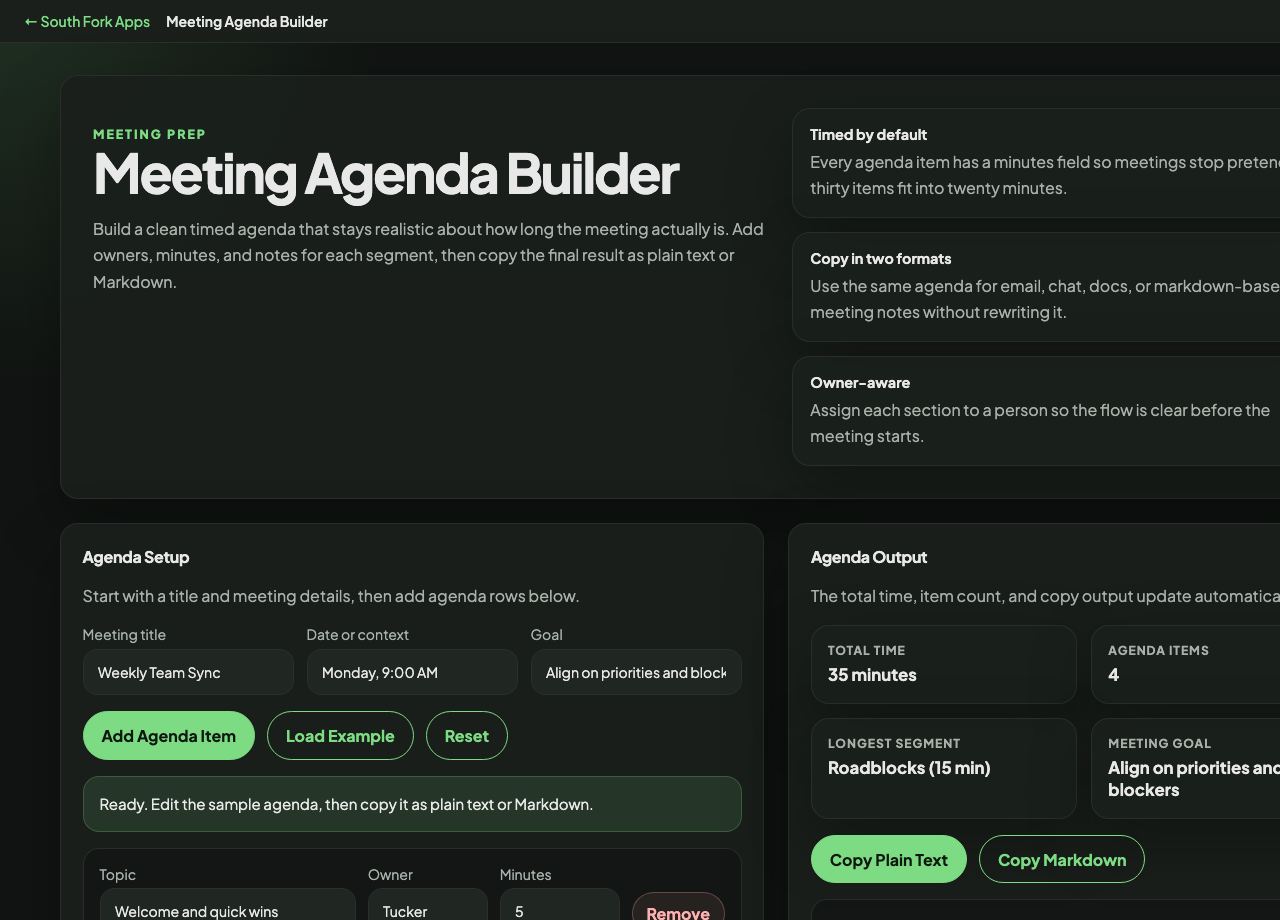Select the Total Time 35 minutes card
Image resolution: width=1280 pixels, height=920 pixels.
click(944, 664)
